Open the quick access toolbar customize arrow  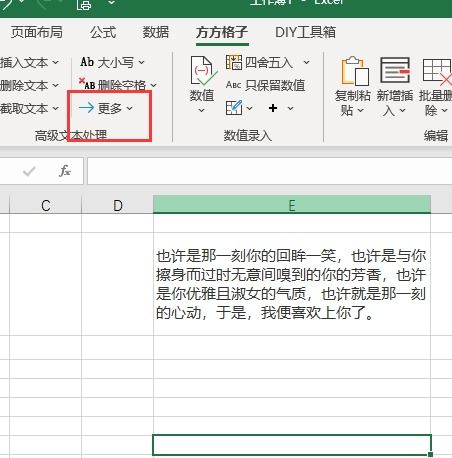[111, 3]
